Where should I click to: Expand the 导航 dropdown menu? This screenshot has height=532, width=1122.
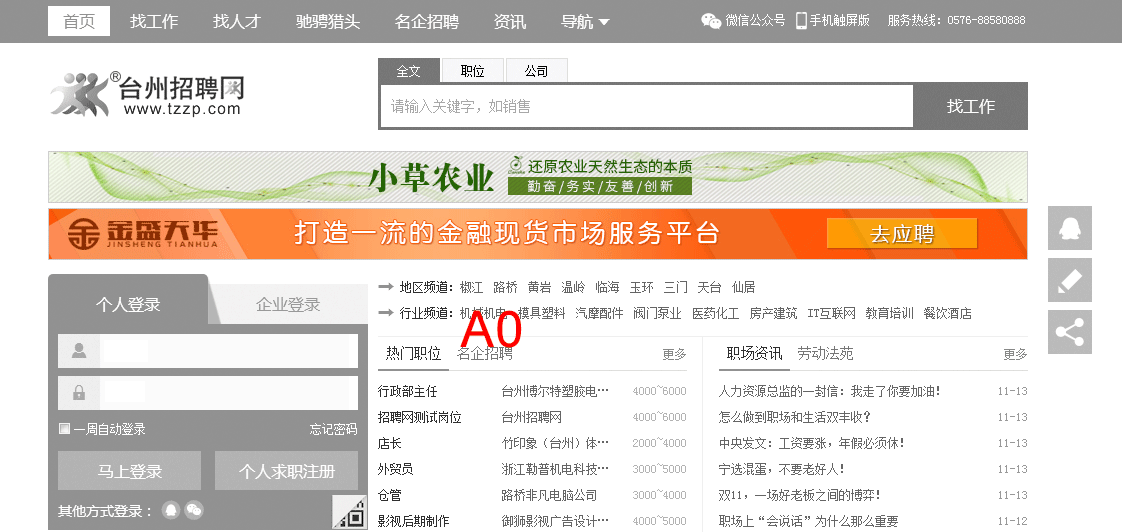coord(585,21)
